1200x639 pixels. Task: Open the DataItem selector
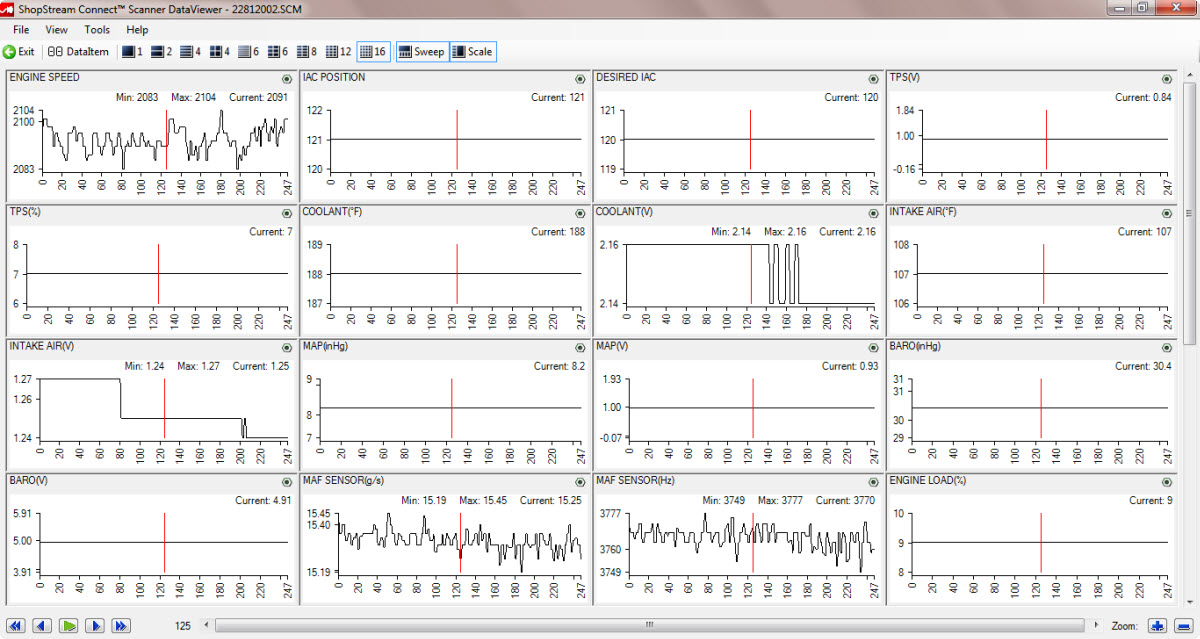[79, 51]
